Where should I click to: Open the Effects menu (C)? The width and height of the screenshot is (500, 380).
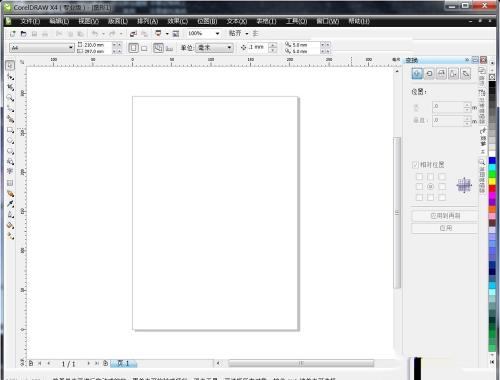coord(177,21)
